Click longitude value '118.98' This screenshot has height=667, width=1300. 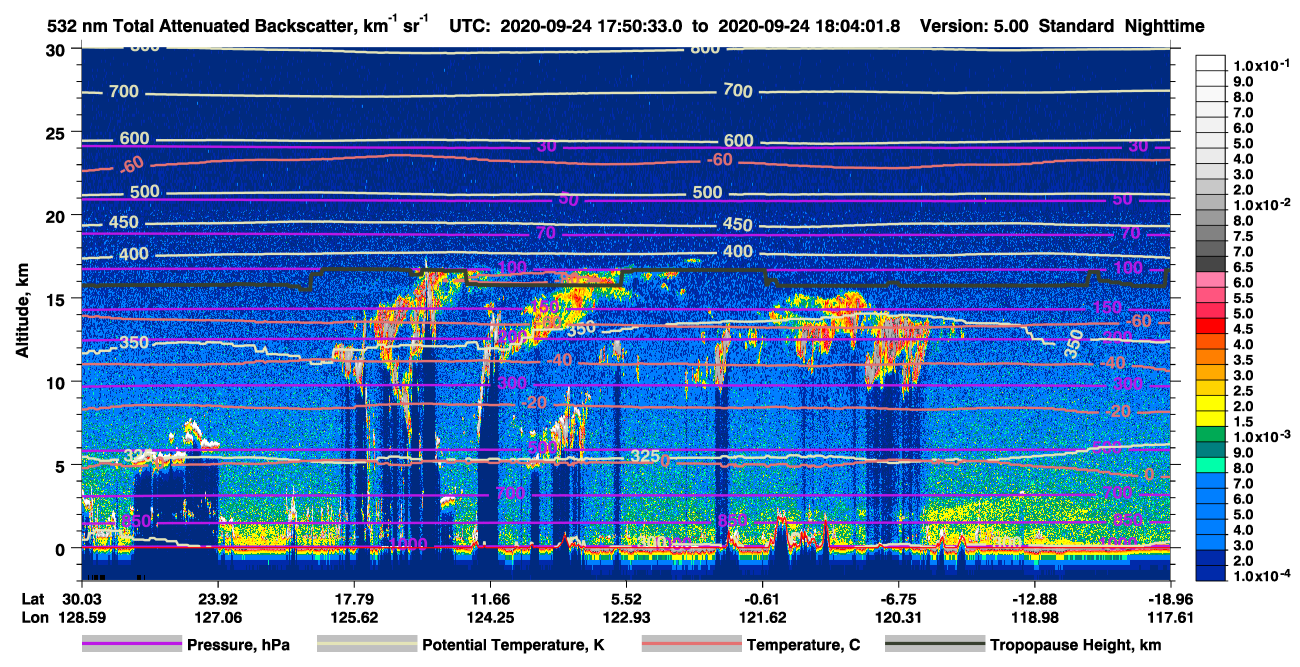[x=1035, y=618]
